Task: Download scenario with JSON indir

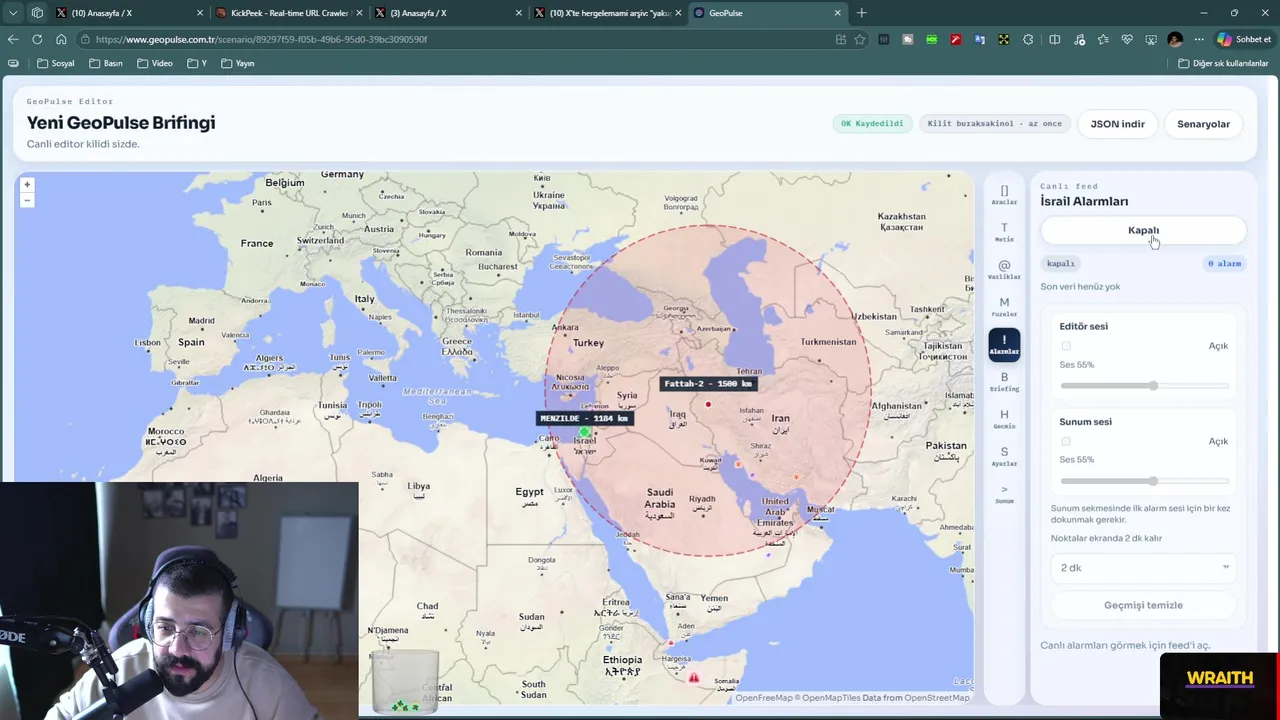Action: pyautogui.click(x=1117, y=124)
